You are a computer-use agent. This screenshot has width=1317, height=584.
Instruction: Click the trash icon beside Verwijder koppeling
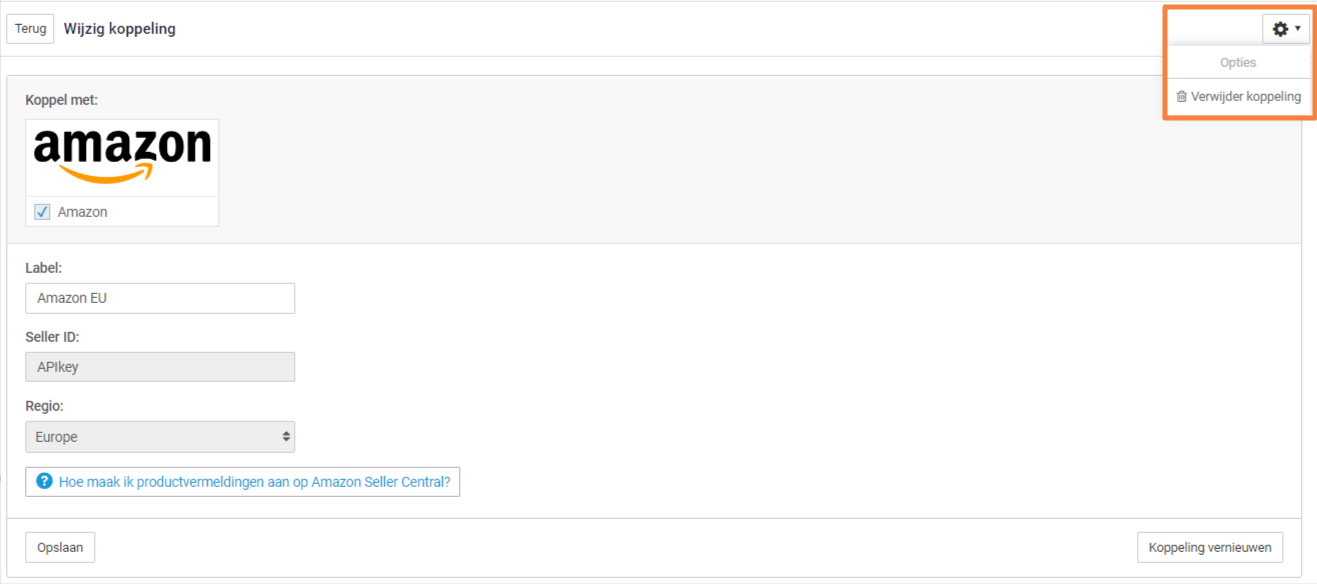[1182, 97]
